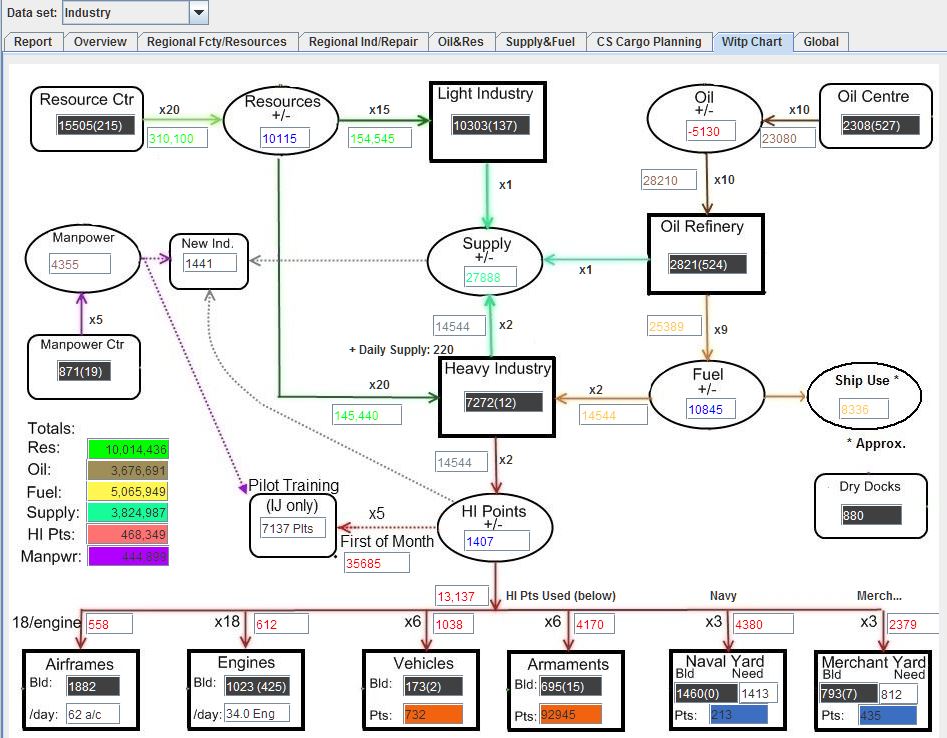Click the Engines HI cost value 612
947x738 pixels.
[x=281, y=624]
